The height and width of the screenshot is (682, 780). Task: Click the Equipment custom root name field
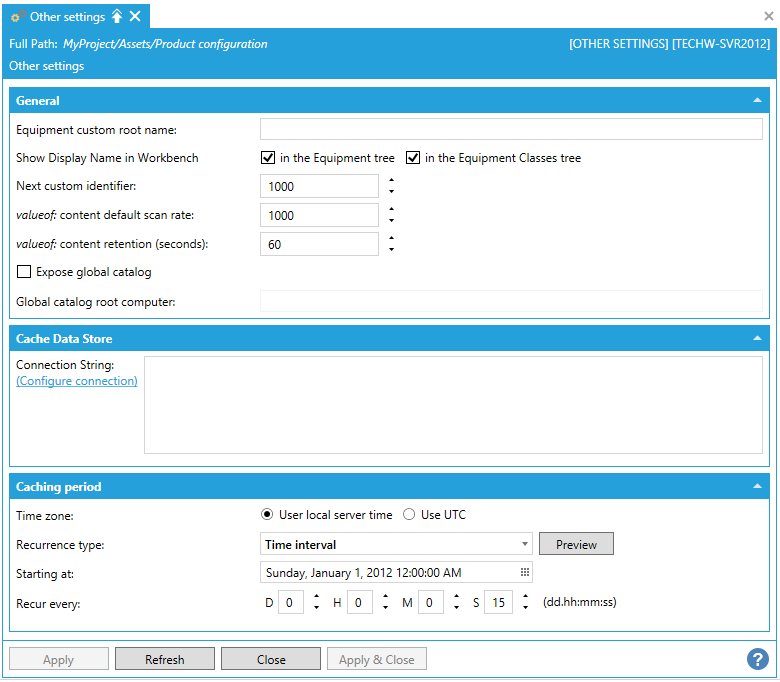point(511,129)
